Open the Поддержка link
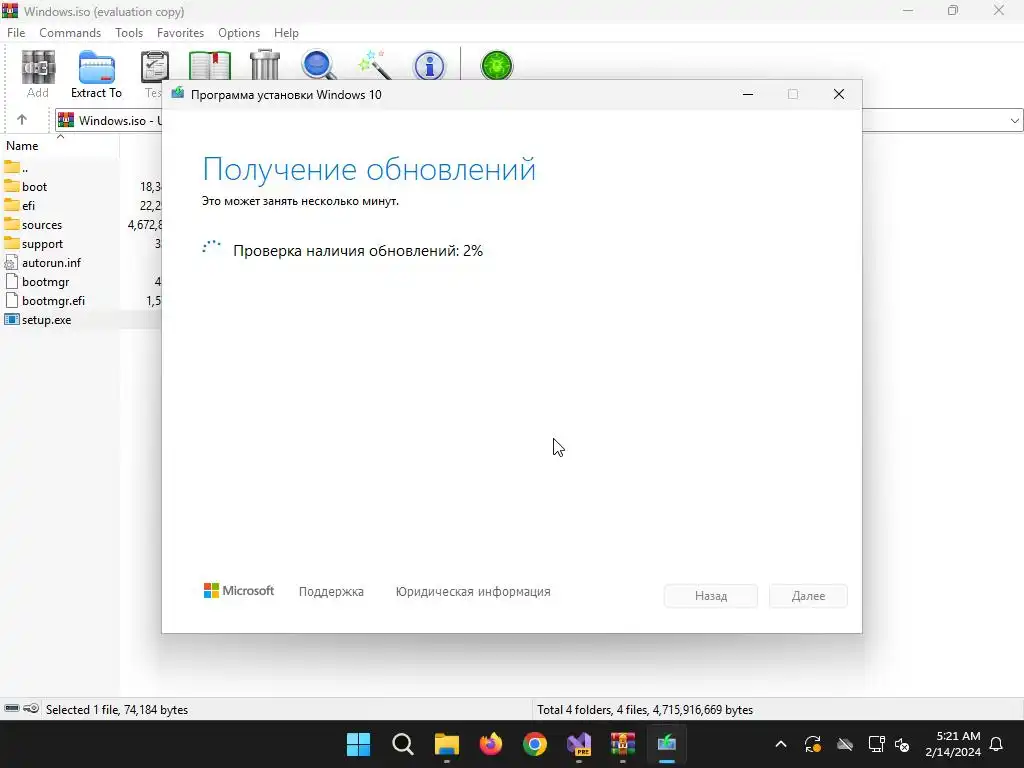Screen dimensions: 1024x768 click(x=331, y=592)
